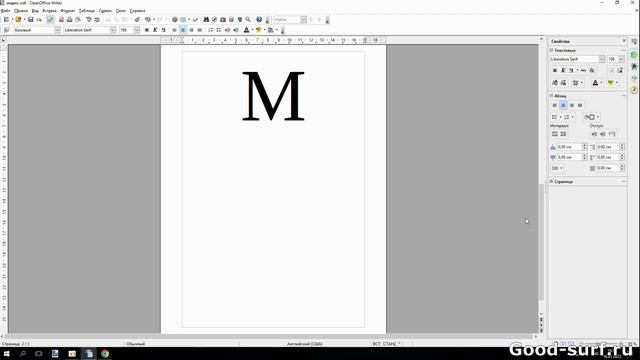This screenshot has height=360, width=640.
Task: Click page count field in status bar
Action: pos(16,344)
